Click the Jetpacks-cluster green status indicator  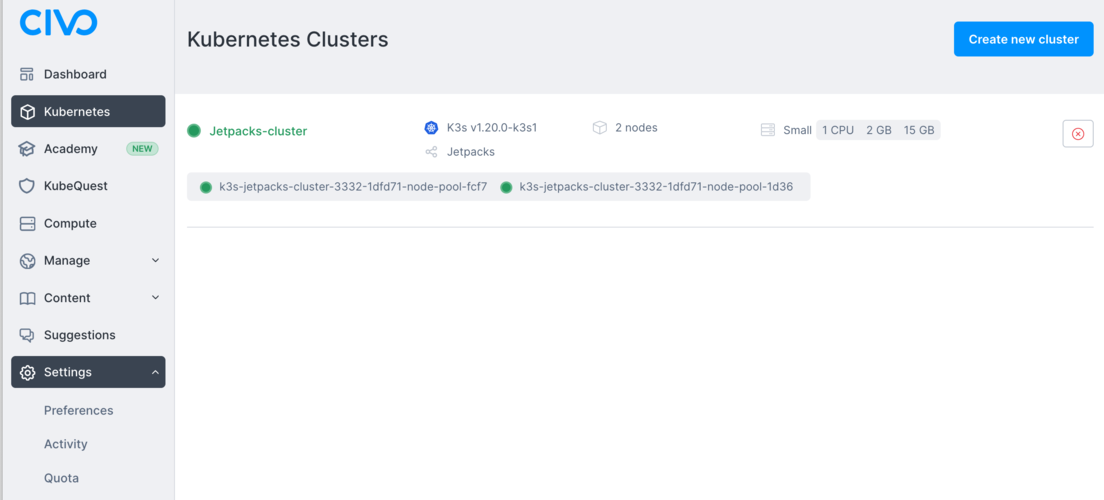(x=194, y=131)
